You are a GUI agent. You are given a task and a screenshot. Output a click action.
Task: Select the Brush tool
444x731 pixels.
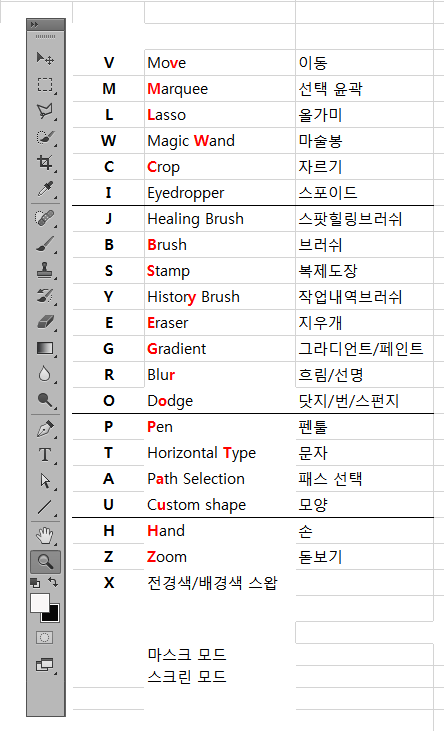(45, 244)
